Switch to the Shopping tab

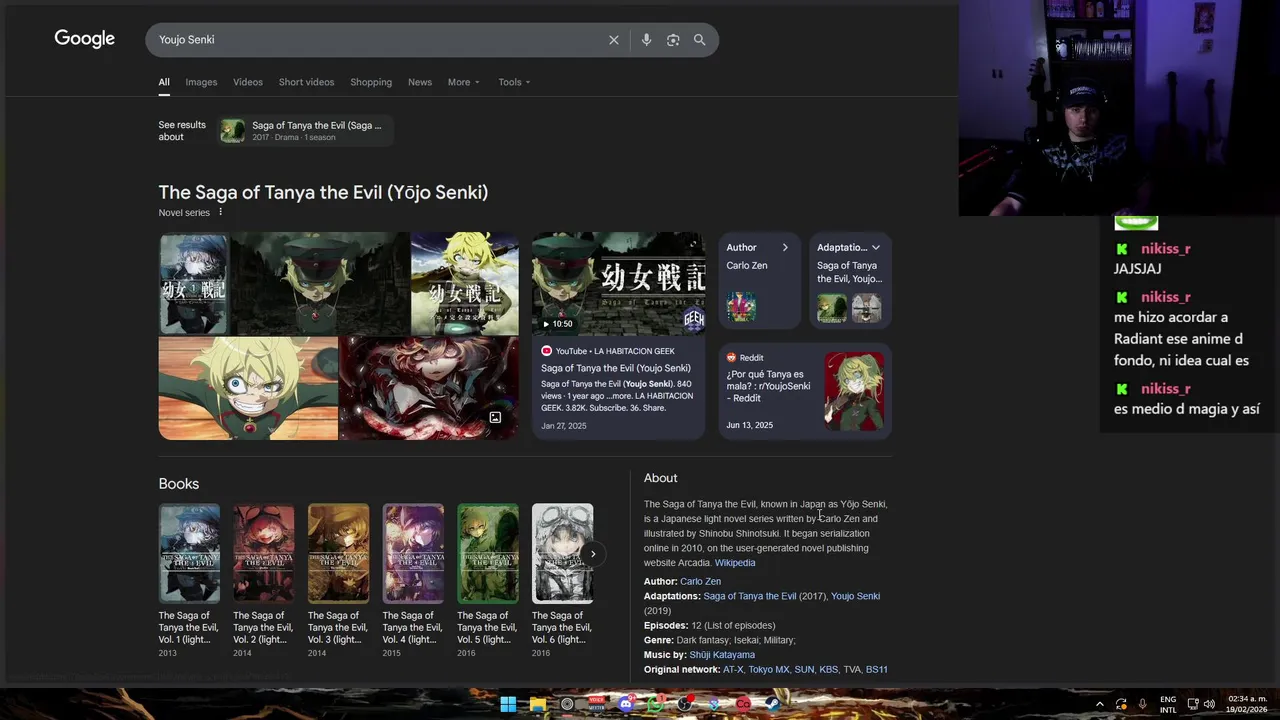(x=371, y=82)
